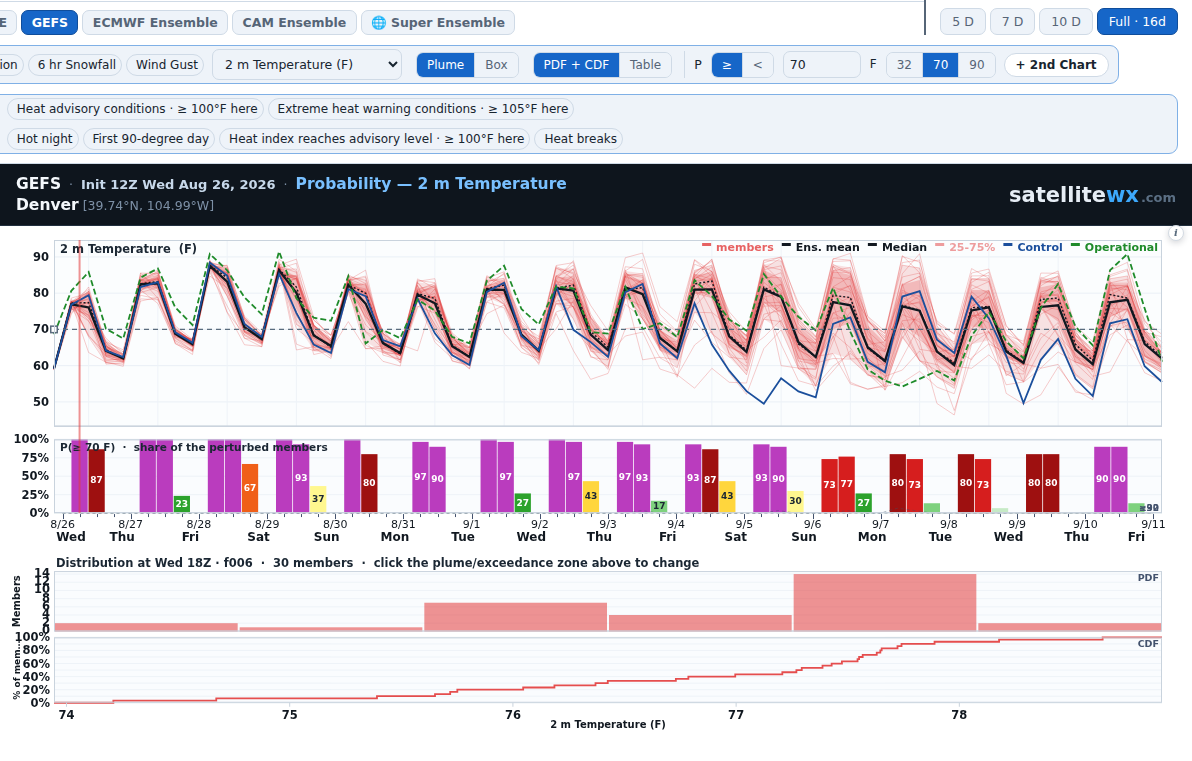Click the red time marker line on the plume
Viewport: 1192px width, 761px height.
pyautogui.click(x=79, y=333)
